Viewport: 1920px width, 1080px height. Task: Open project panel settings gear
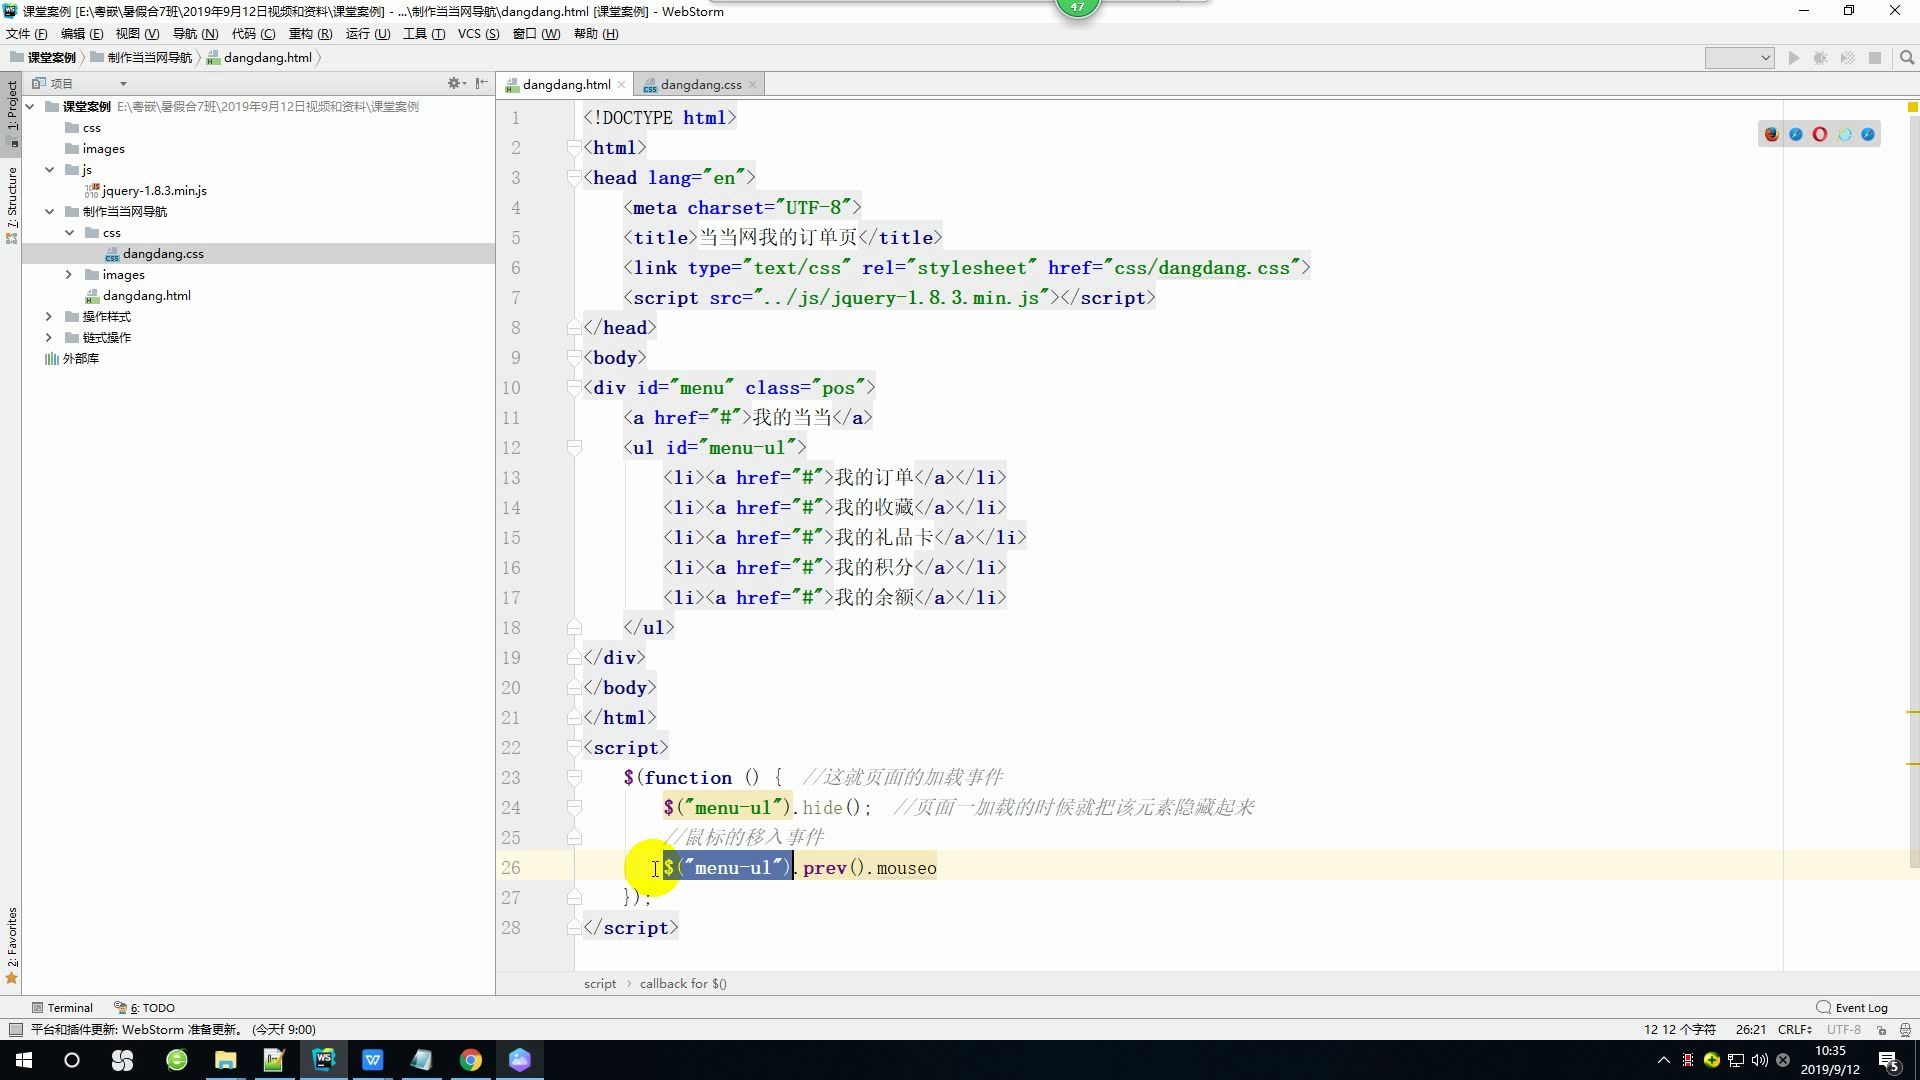click(455, 83)
